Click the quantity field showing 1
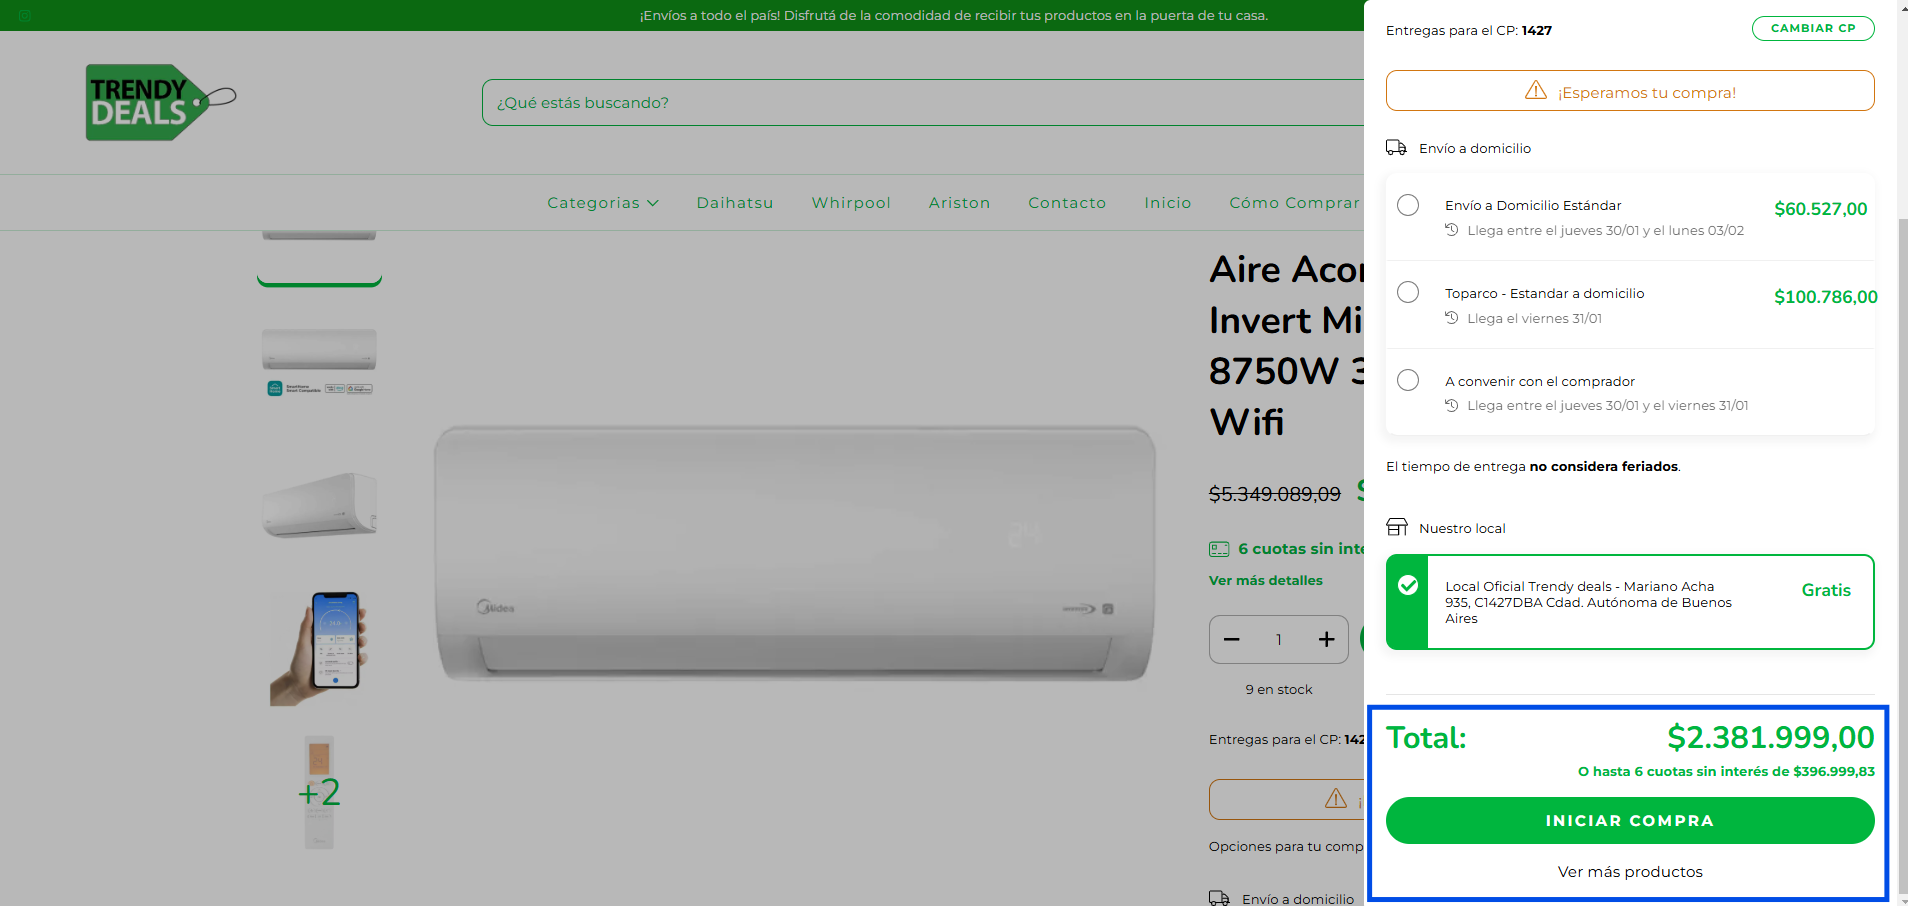 pos(1279,640)
